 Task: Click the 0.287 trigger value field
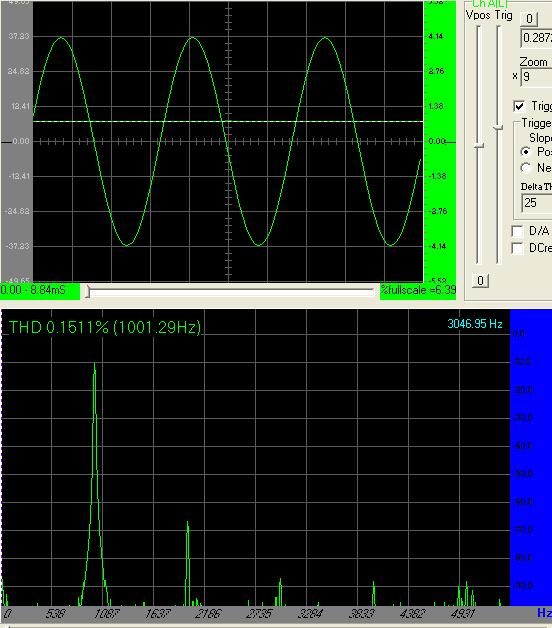(x=536, y=38)
